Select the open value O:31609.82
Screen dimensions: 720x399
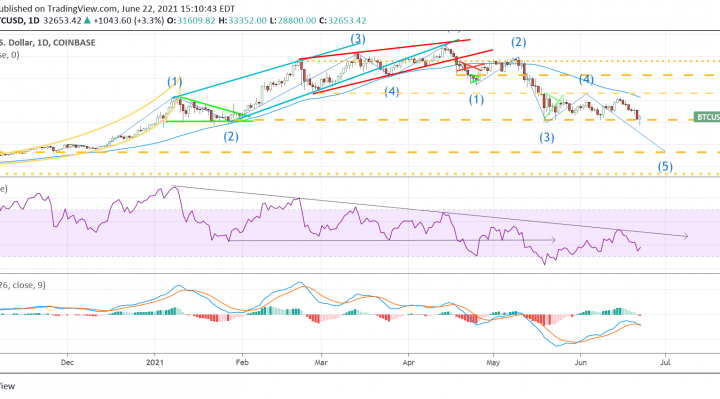tap(191, 21)
